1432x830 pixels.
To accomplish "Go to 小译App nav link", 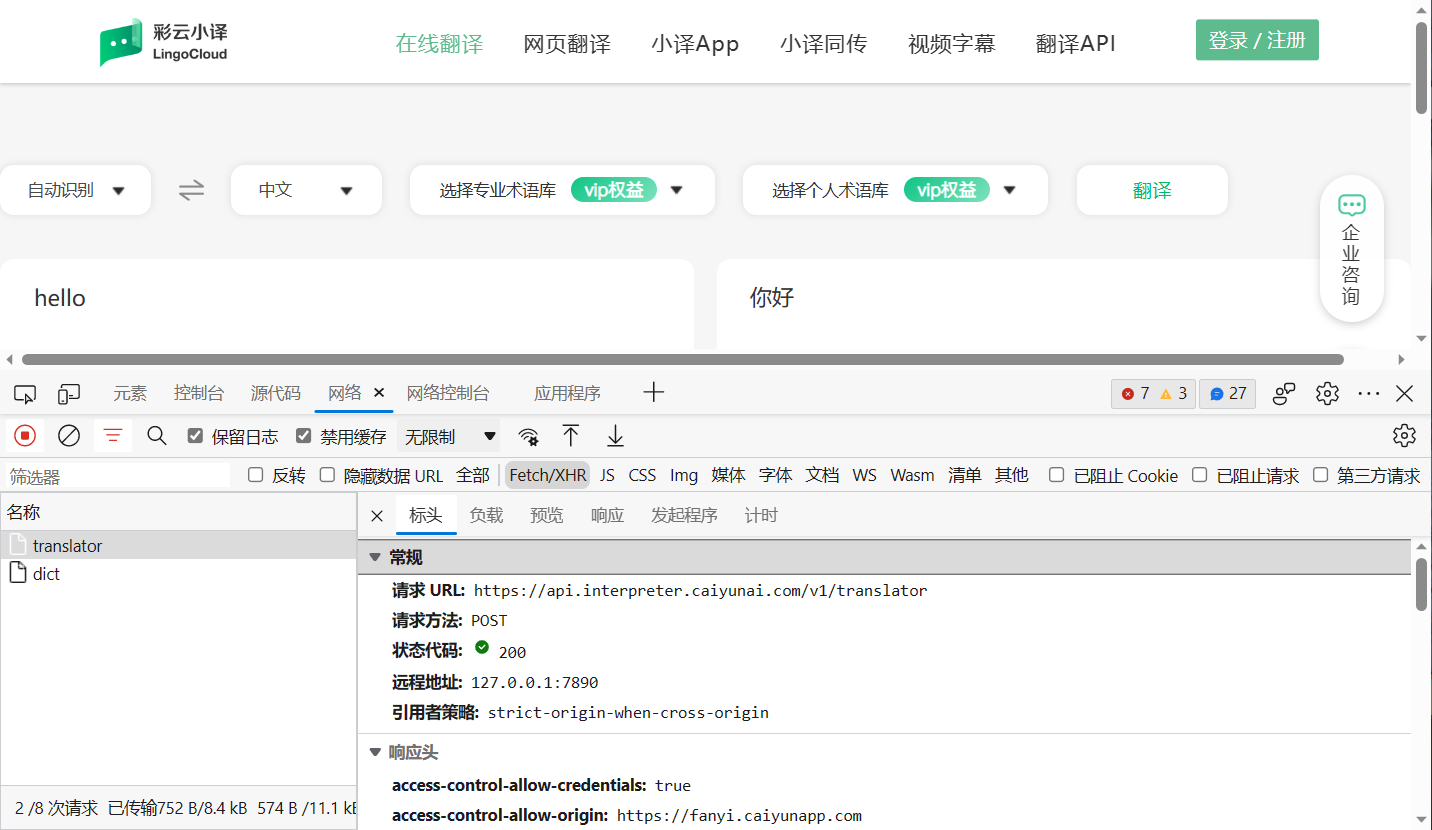I will pos(695,44).
